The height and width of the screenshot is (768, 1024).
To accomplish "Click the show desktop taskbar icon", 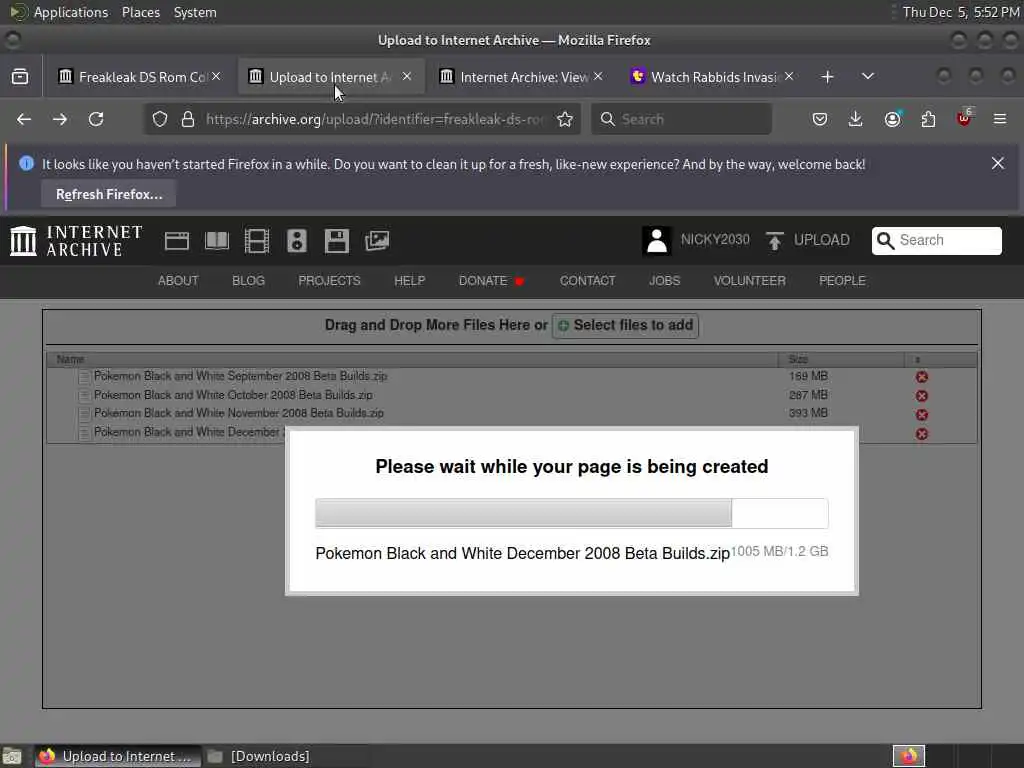I will click(x=12, y=756).
